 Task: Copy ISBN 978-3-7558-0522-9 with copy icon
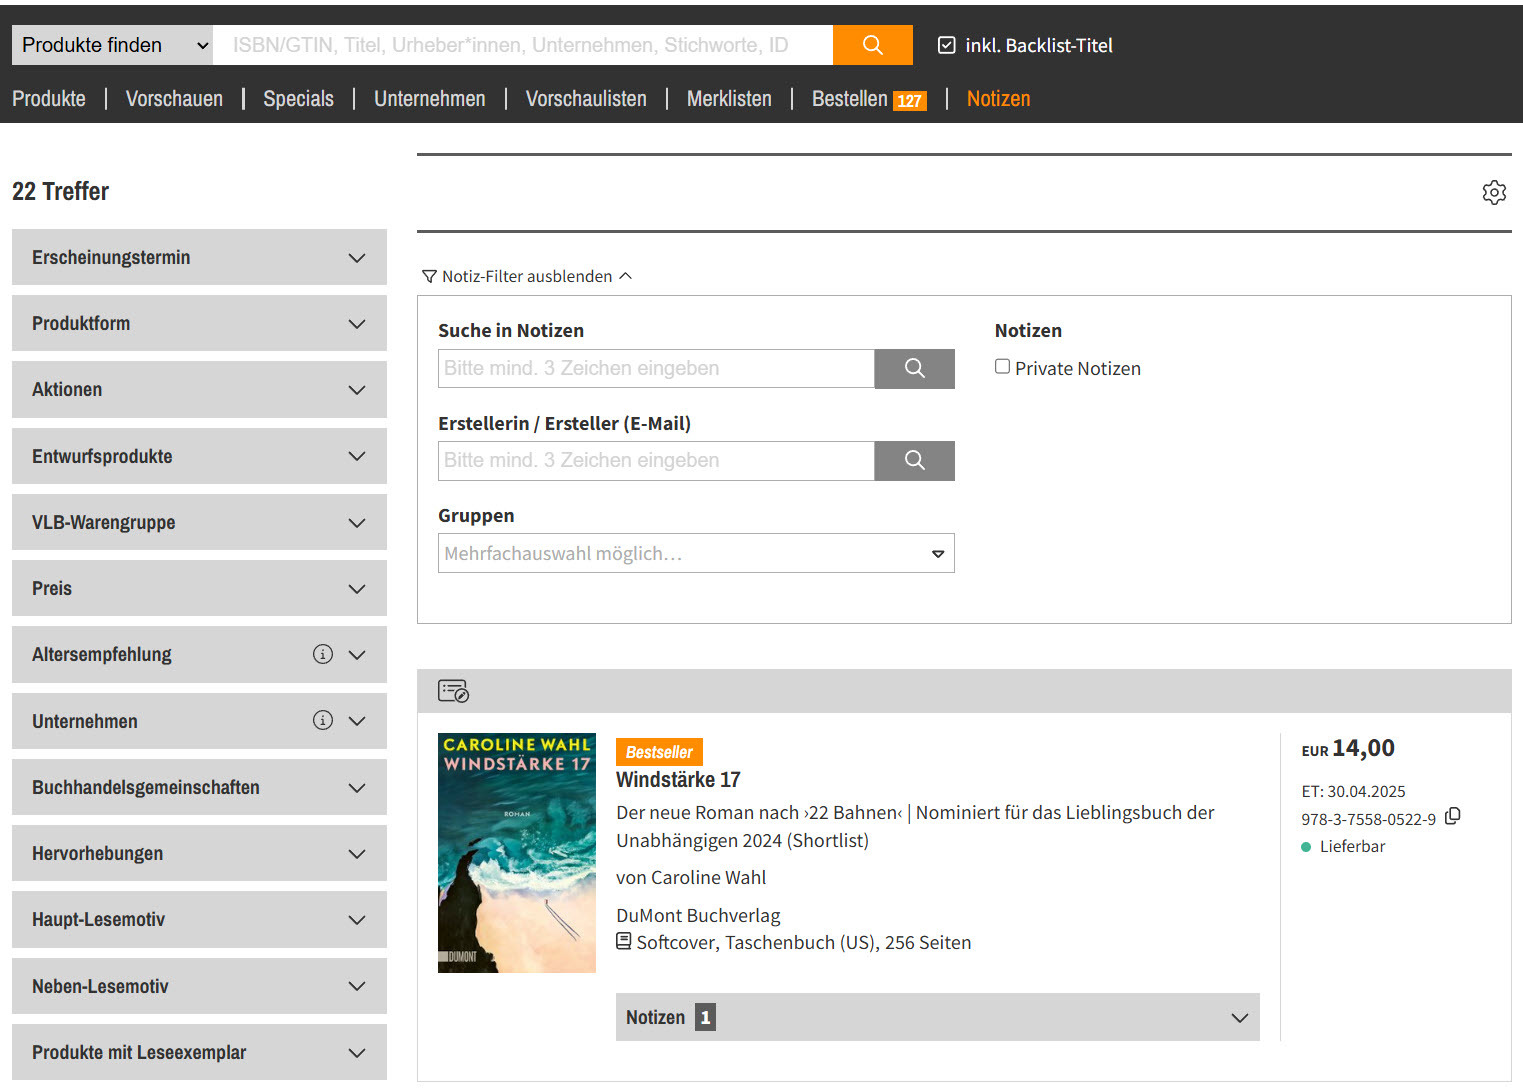click(1453, 817)
